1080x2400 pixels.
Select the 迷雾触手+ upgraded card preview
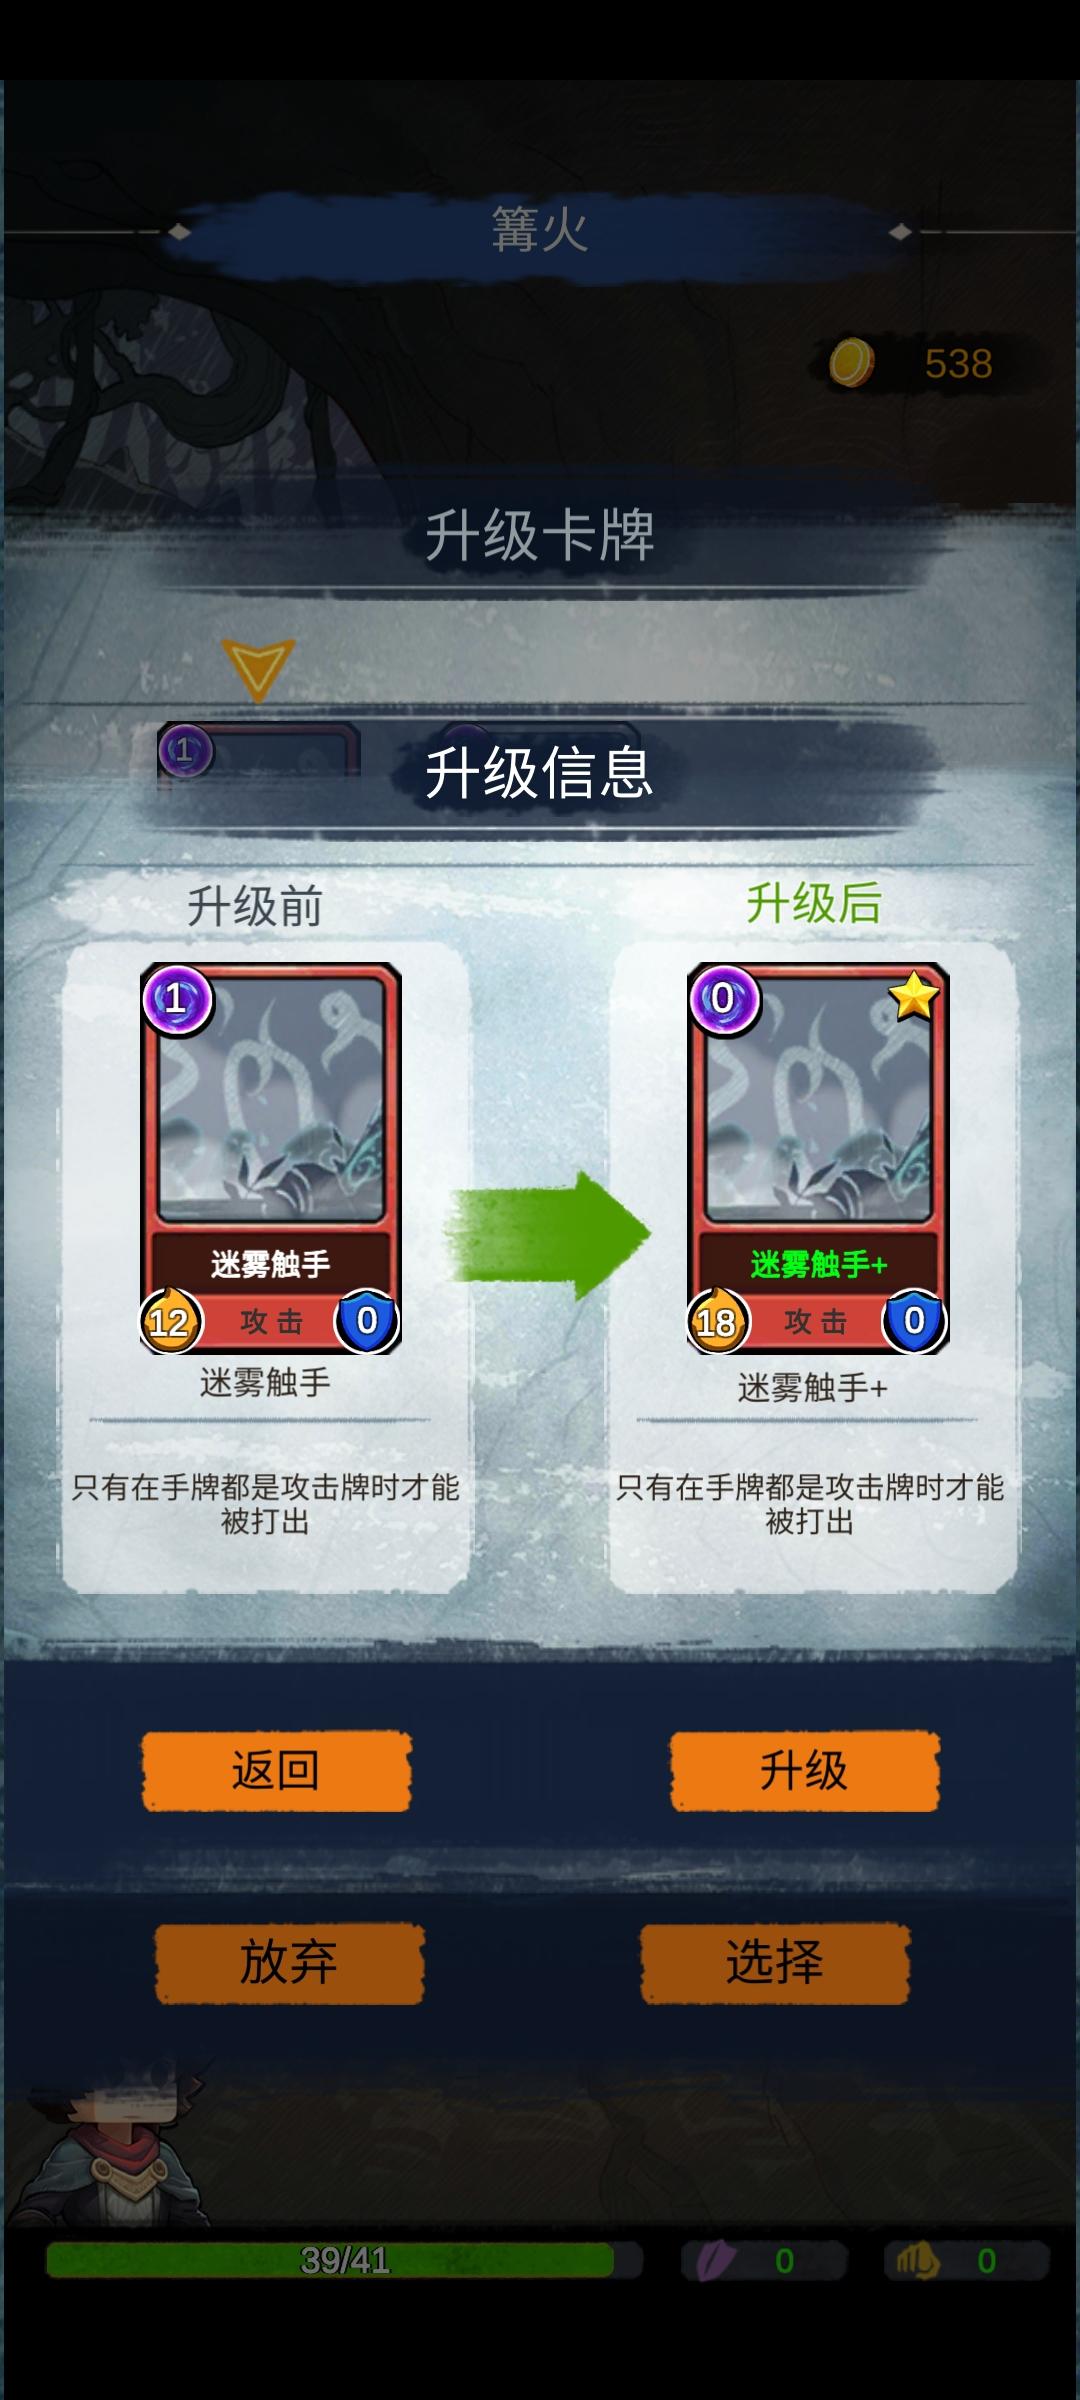[x=818, y=1158]
